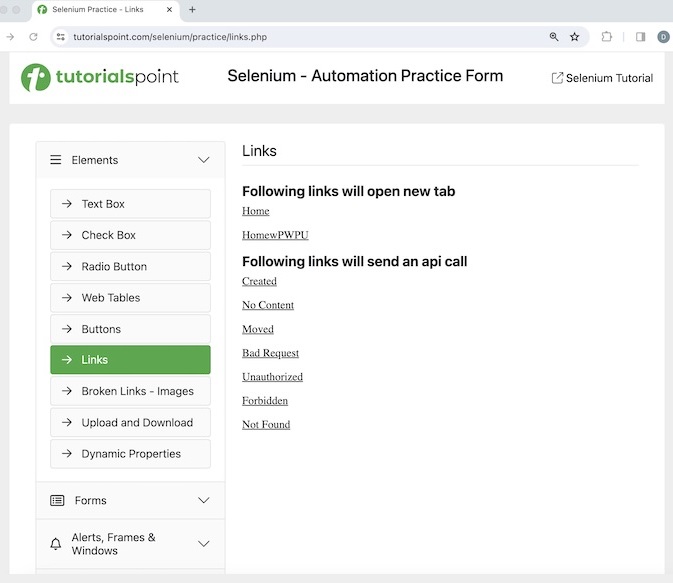Click the tutorialspoint logo
This screenshot has width=673, height=583.
click(x=100, y=77)
